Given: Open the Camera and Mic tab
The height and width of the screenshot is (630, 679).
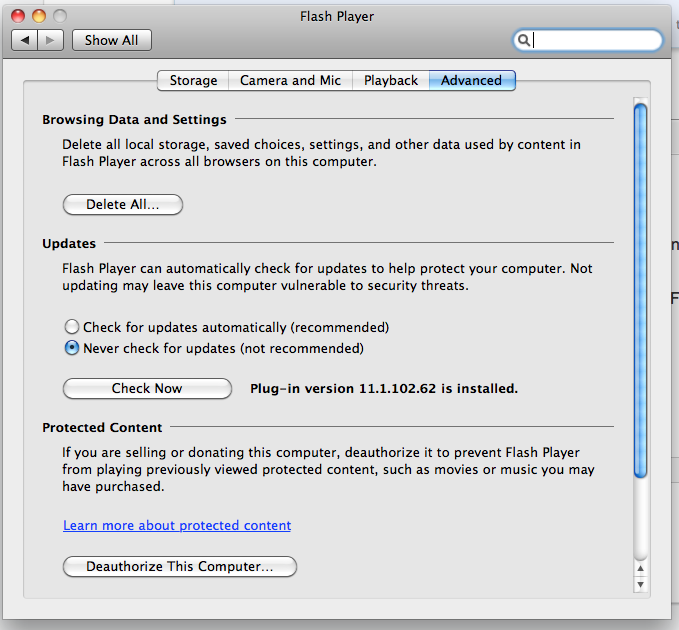Looking at the screenshot, I should (291, 81).
